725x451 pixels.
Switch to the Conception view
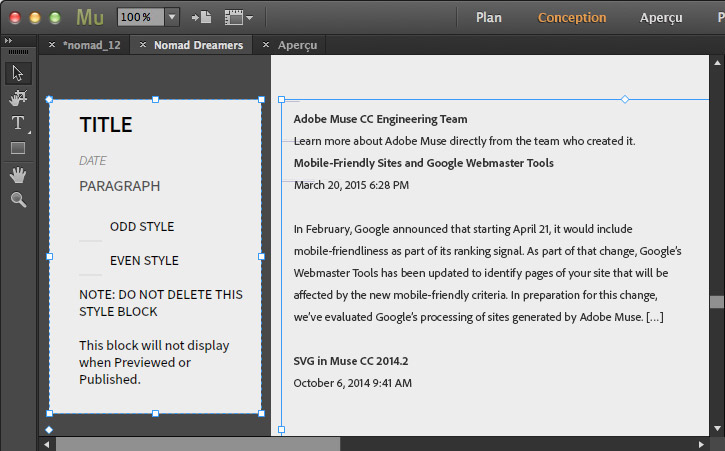coord(572,17)
